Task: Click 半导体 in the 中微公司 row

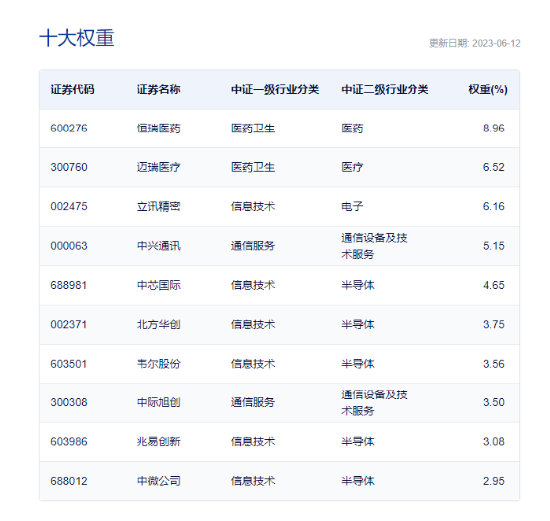Action: coord(358,481)
